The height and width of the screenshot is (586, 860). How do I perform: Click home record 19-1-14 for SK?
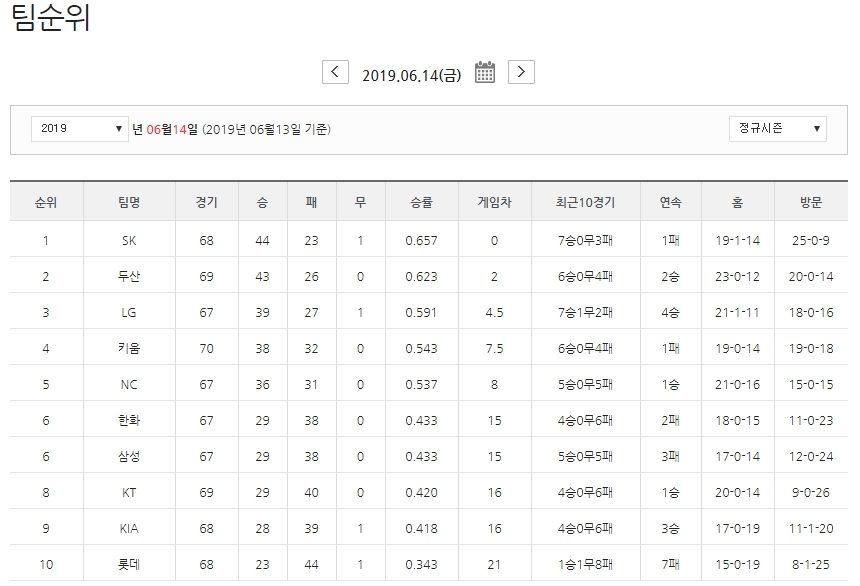tap(737, 240)
